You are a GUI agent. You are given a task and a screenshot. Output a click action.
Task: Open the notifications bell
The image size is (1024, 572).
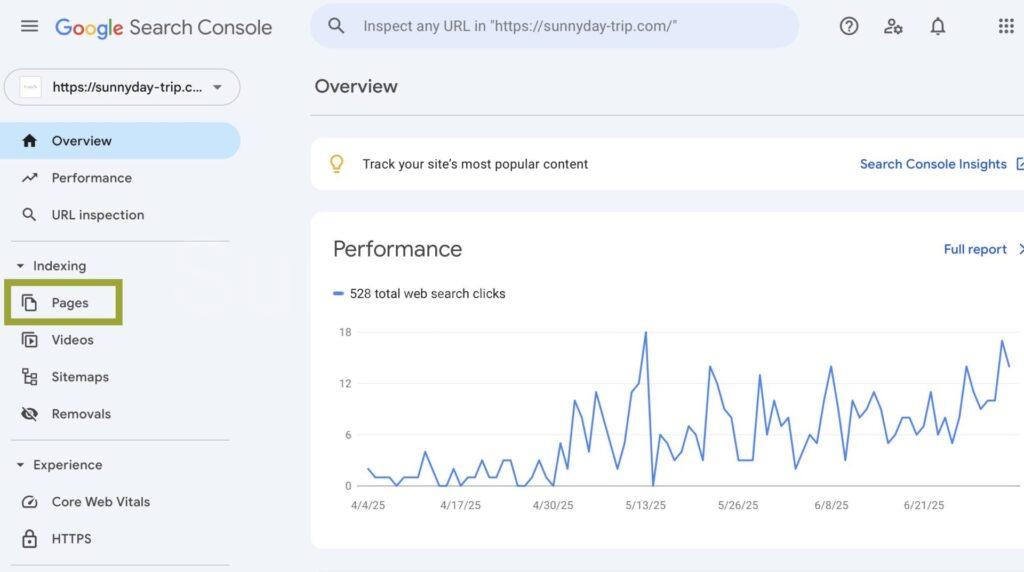click(x=938, y=26)
